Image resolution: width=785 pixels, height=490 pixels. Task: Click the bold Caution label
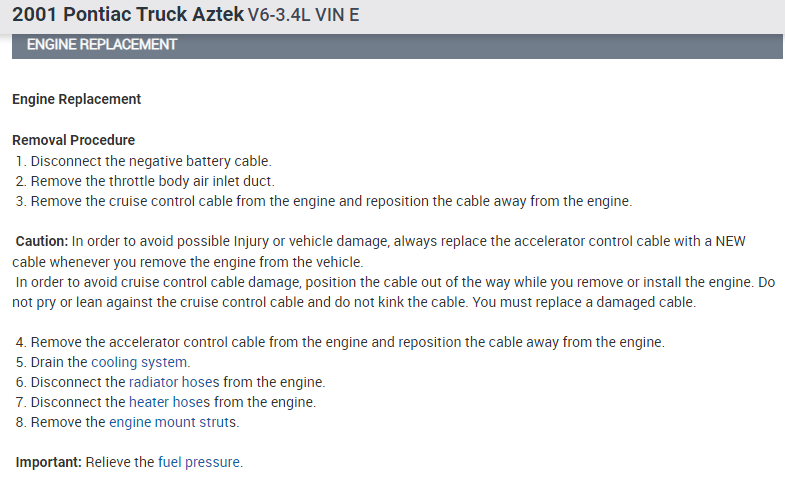[42, 241]
